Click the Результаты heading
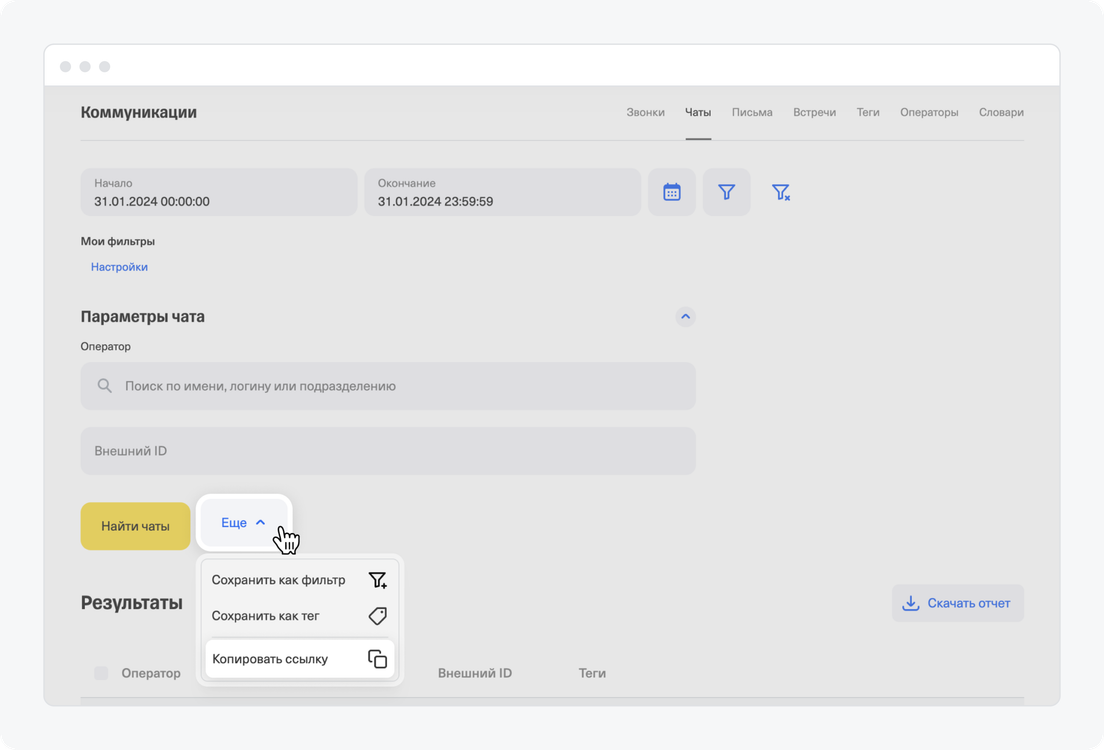Screen dimensions: 1104x750 point(132,603)
